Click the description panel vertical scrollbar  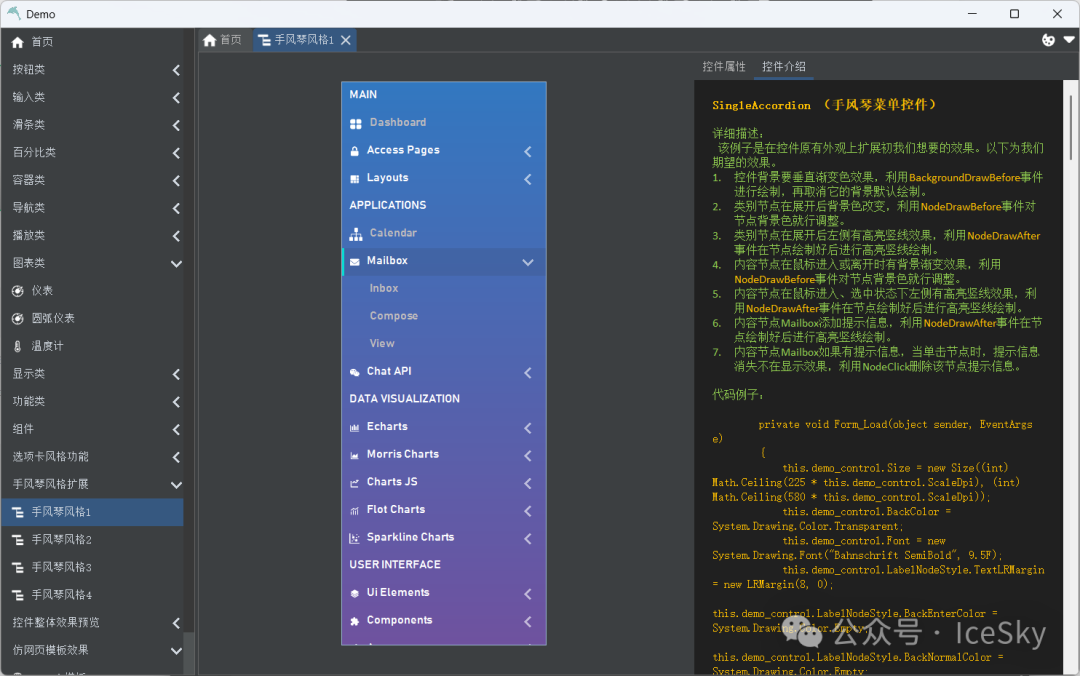pos(1073,150)
